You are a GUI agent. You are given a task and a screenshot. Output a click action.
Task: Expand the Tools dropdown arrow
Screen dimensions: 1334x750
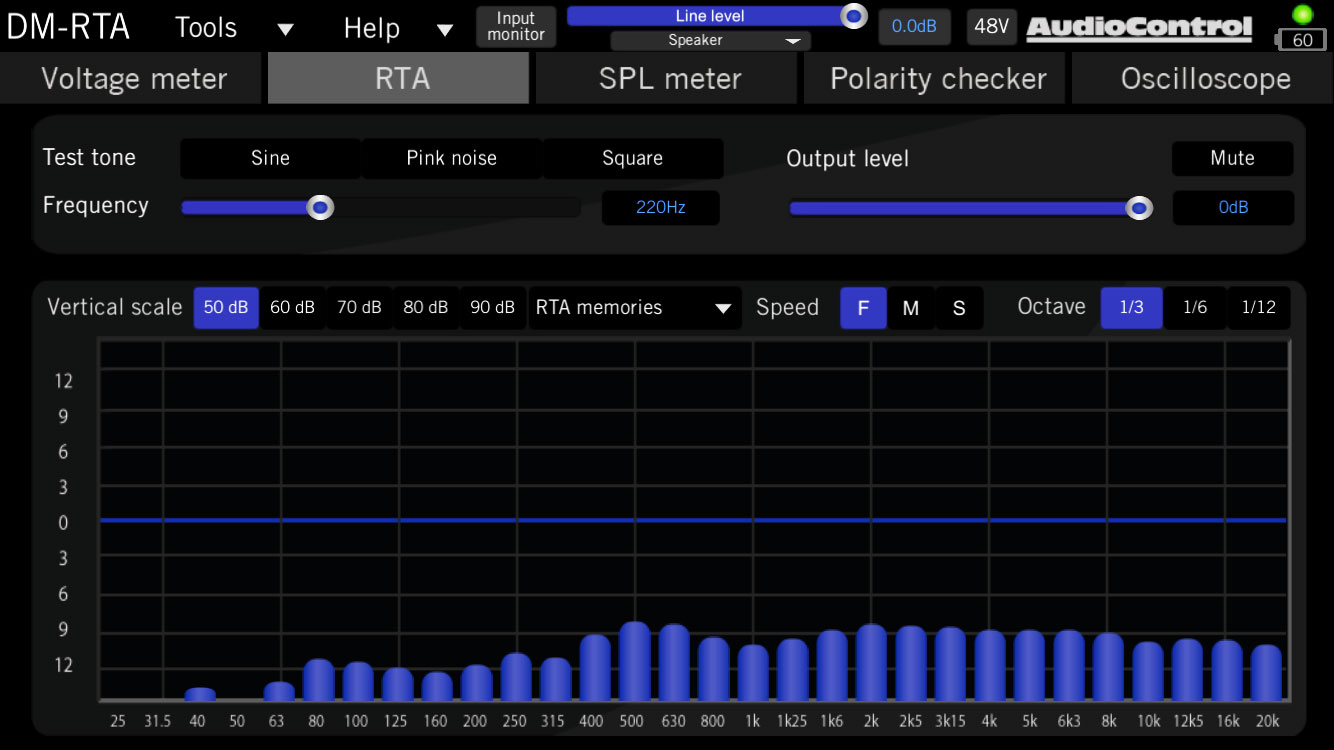[286, 30]
